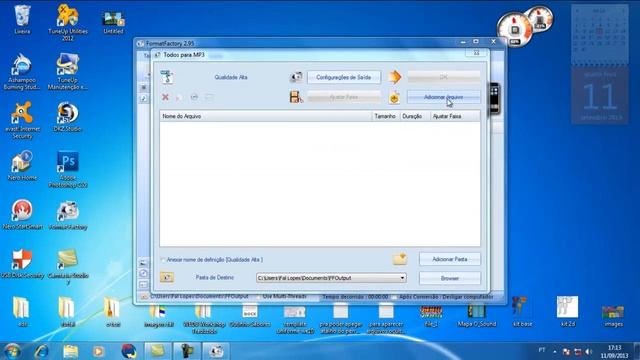Open Adobe Photoshop CS6 desktop shortcut
640x360 pixels.
68,169
